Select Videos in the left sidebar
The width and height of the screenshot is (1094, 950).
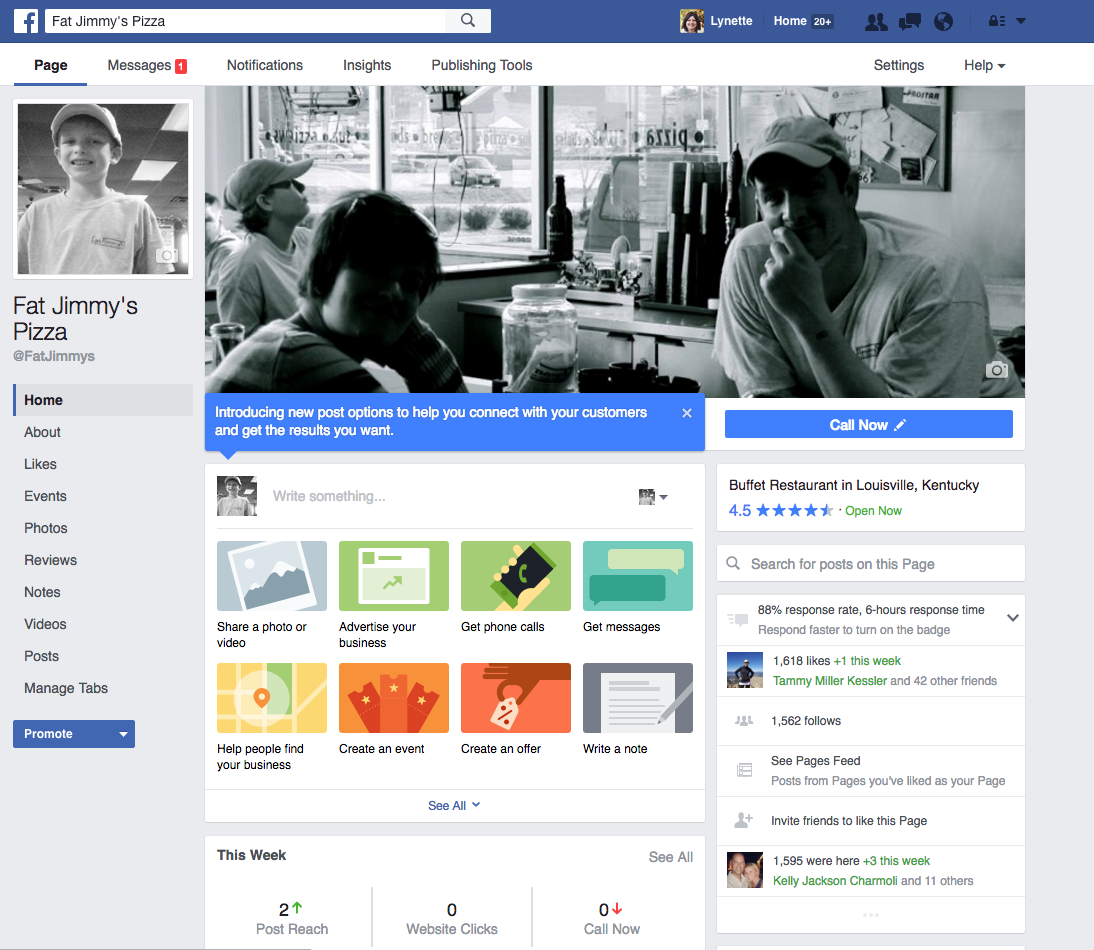(x=45, y=625)
